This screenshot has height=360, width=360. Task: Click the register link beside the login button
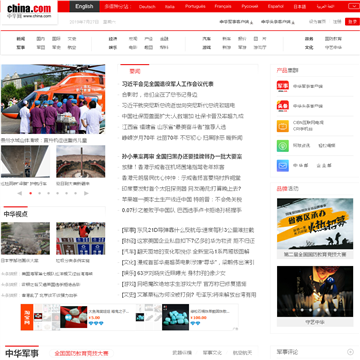337,22
